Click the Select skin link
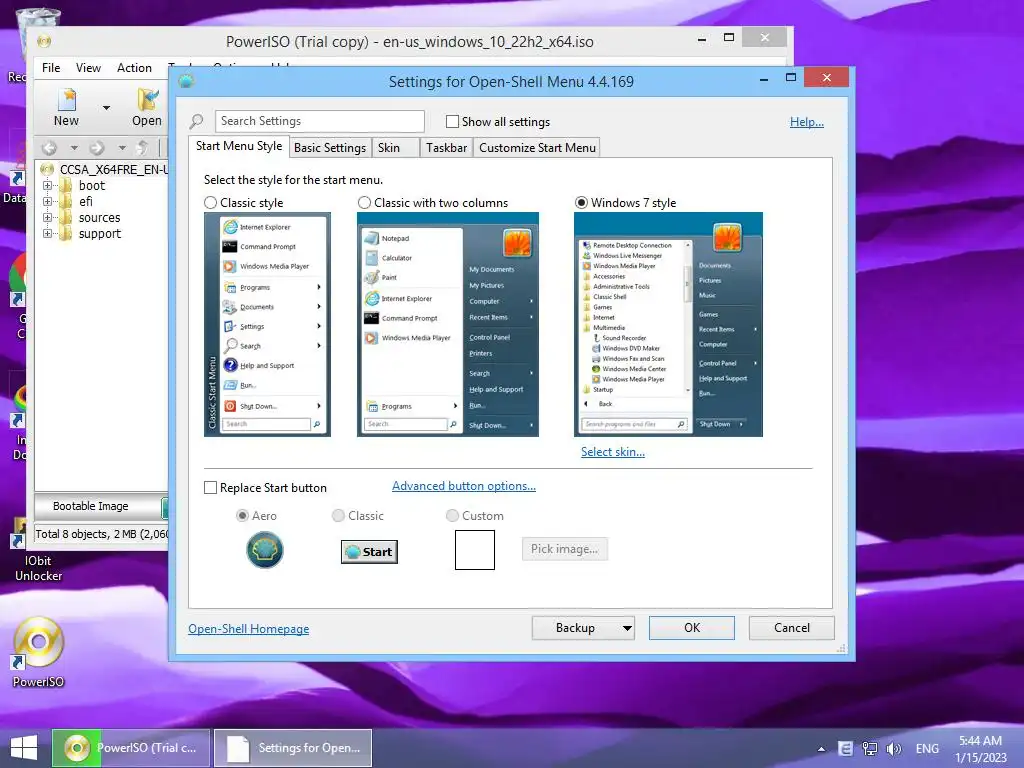Image resolution: width=1024 pixels, height=768 pixels. [x=613, y=452]
